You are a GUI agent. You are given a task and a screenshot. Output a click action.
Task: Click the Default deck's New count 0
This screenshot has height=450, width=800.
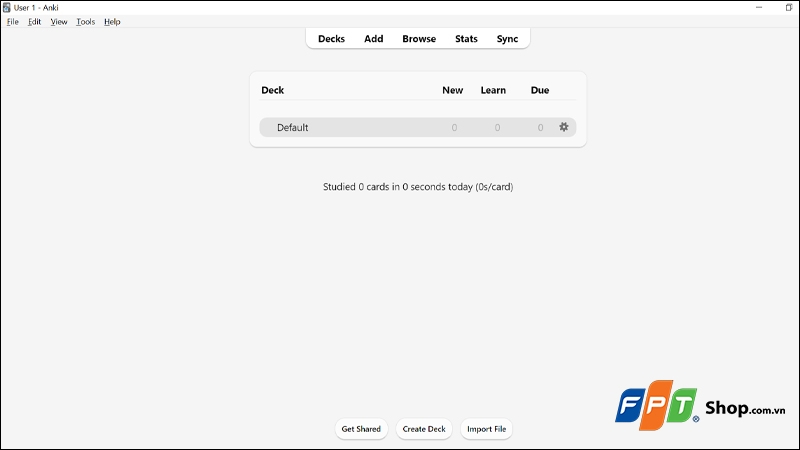[x=454, y=128]
